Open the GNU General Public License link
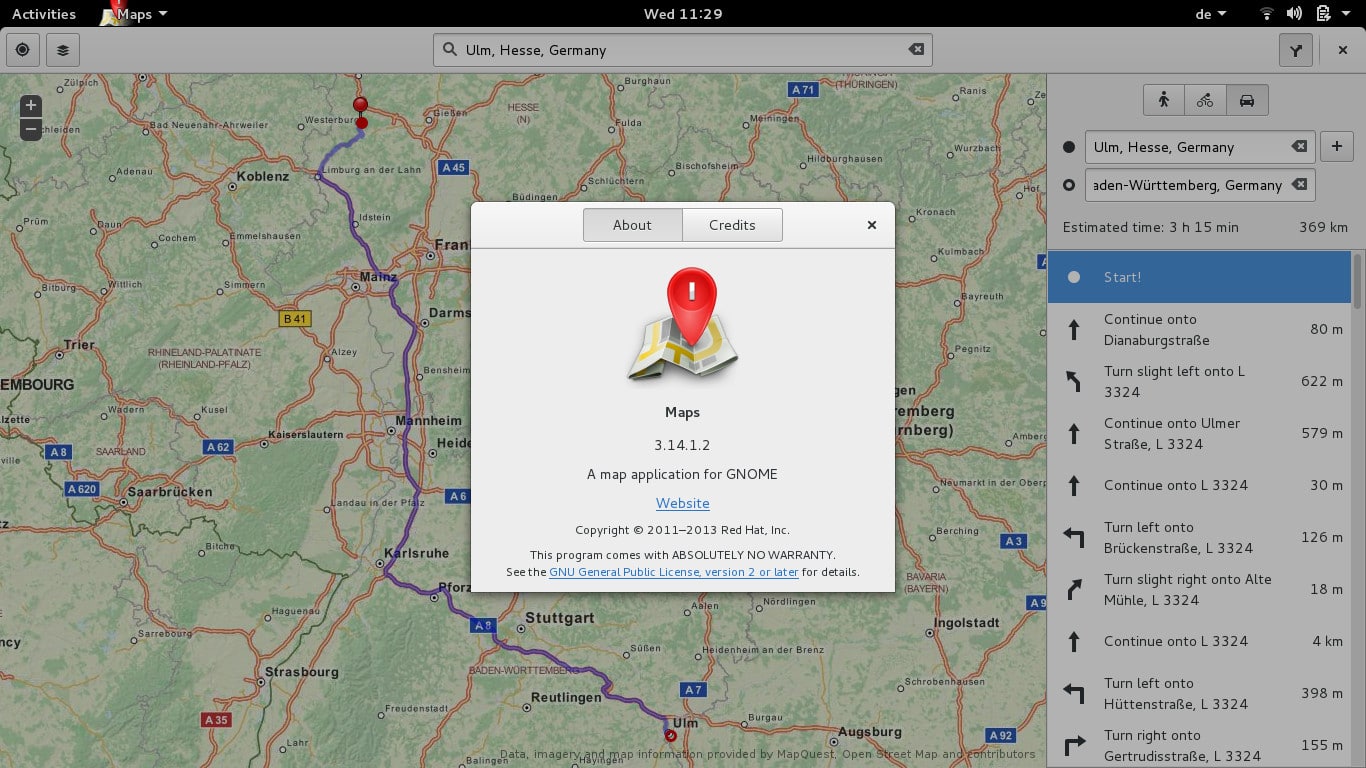Image resolution: width=1366 pixels, height=768 pixels. [x=674, y=572]
